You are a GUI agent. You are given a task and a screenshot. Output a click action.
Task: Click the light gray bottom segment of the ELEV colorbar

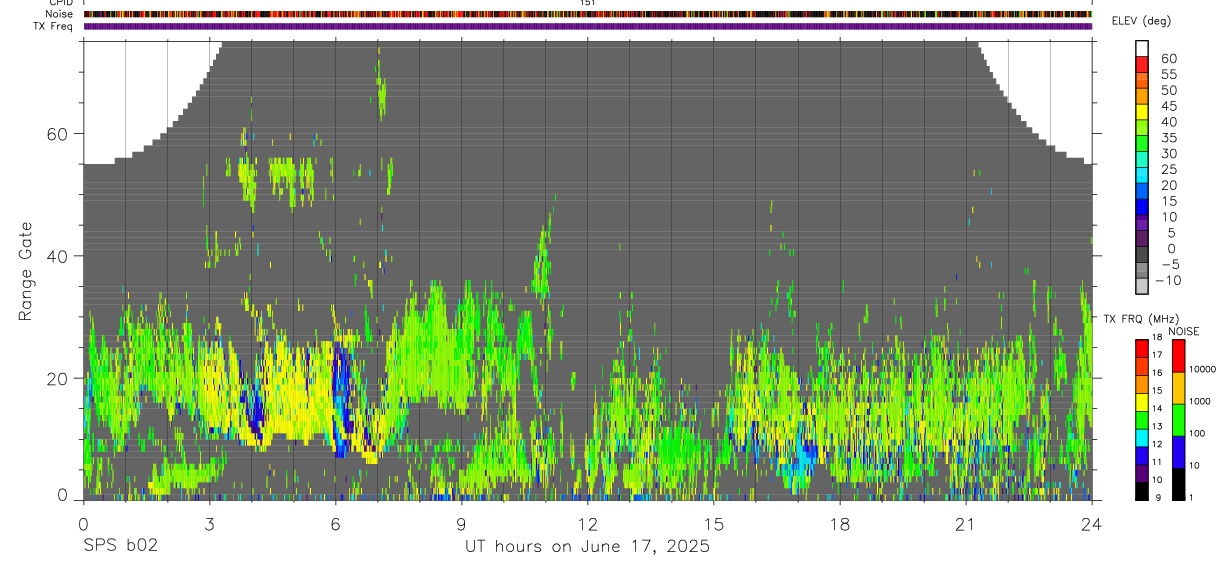coord(1141,286)
